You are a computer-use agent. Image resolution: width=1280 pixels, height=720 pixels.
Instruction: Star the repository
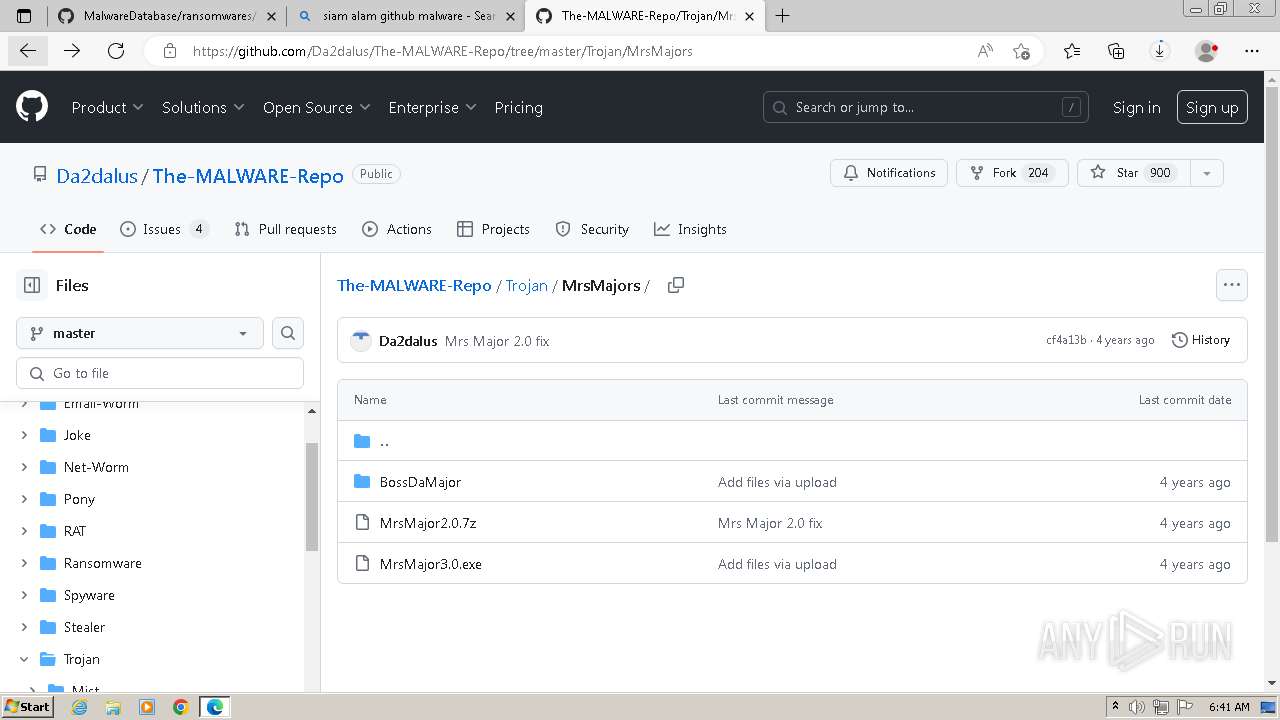(1134, 173)
